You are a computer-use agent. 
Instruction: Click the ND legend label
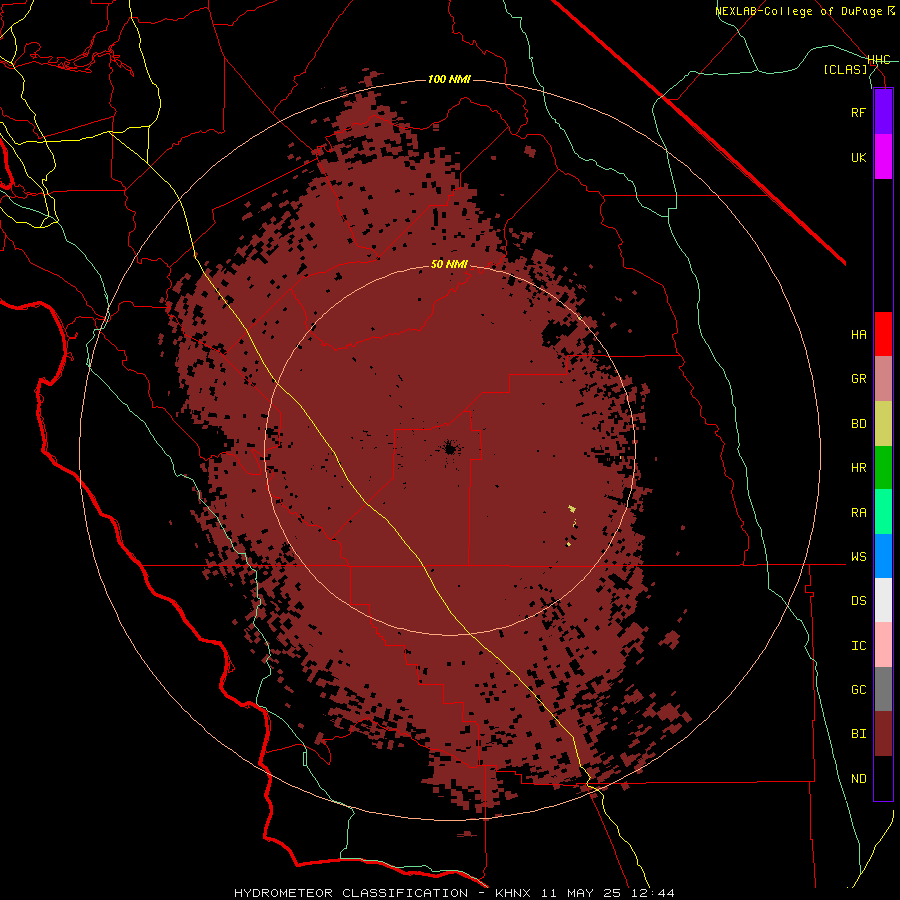pos(858,779)
